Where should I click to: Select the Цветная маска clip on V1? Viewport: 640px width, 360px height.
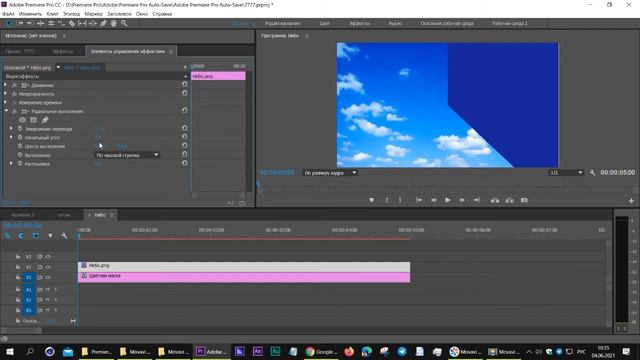[244, 278]
